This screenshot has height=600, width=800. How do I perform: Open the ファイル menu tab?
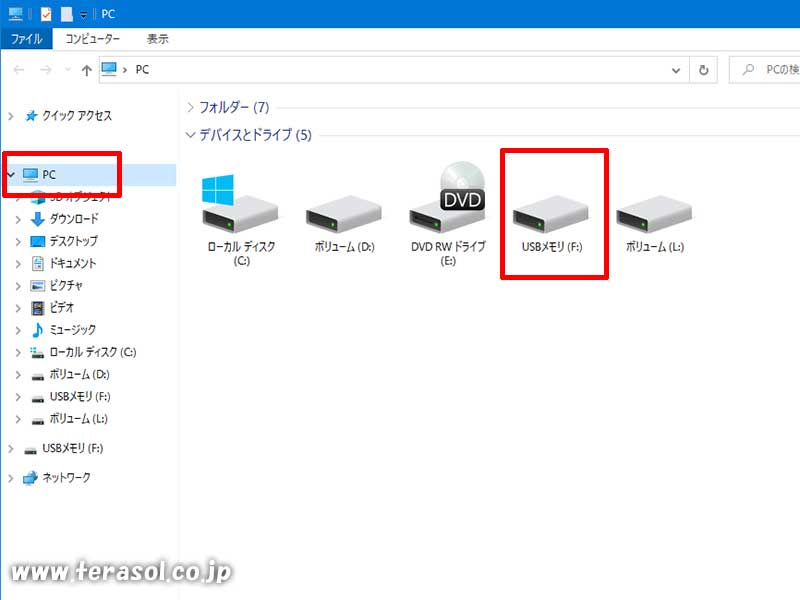coord(26,39)
